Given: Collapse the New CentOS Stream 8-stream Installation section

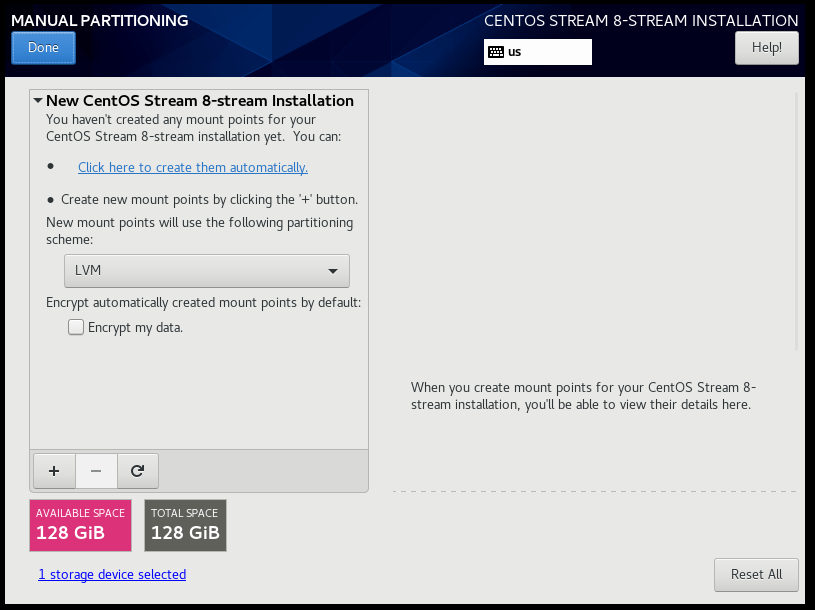Looking at the screenshot, I should click(x=38, y=100).
